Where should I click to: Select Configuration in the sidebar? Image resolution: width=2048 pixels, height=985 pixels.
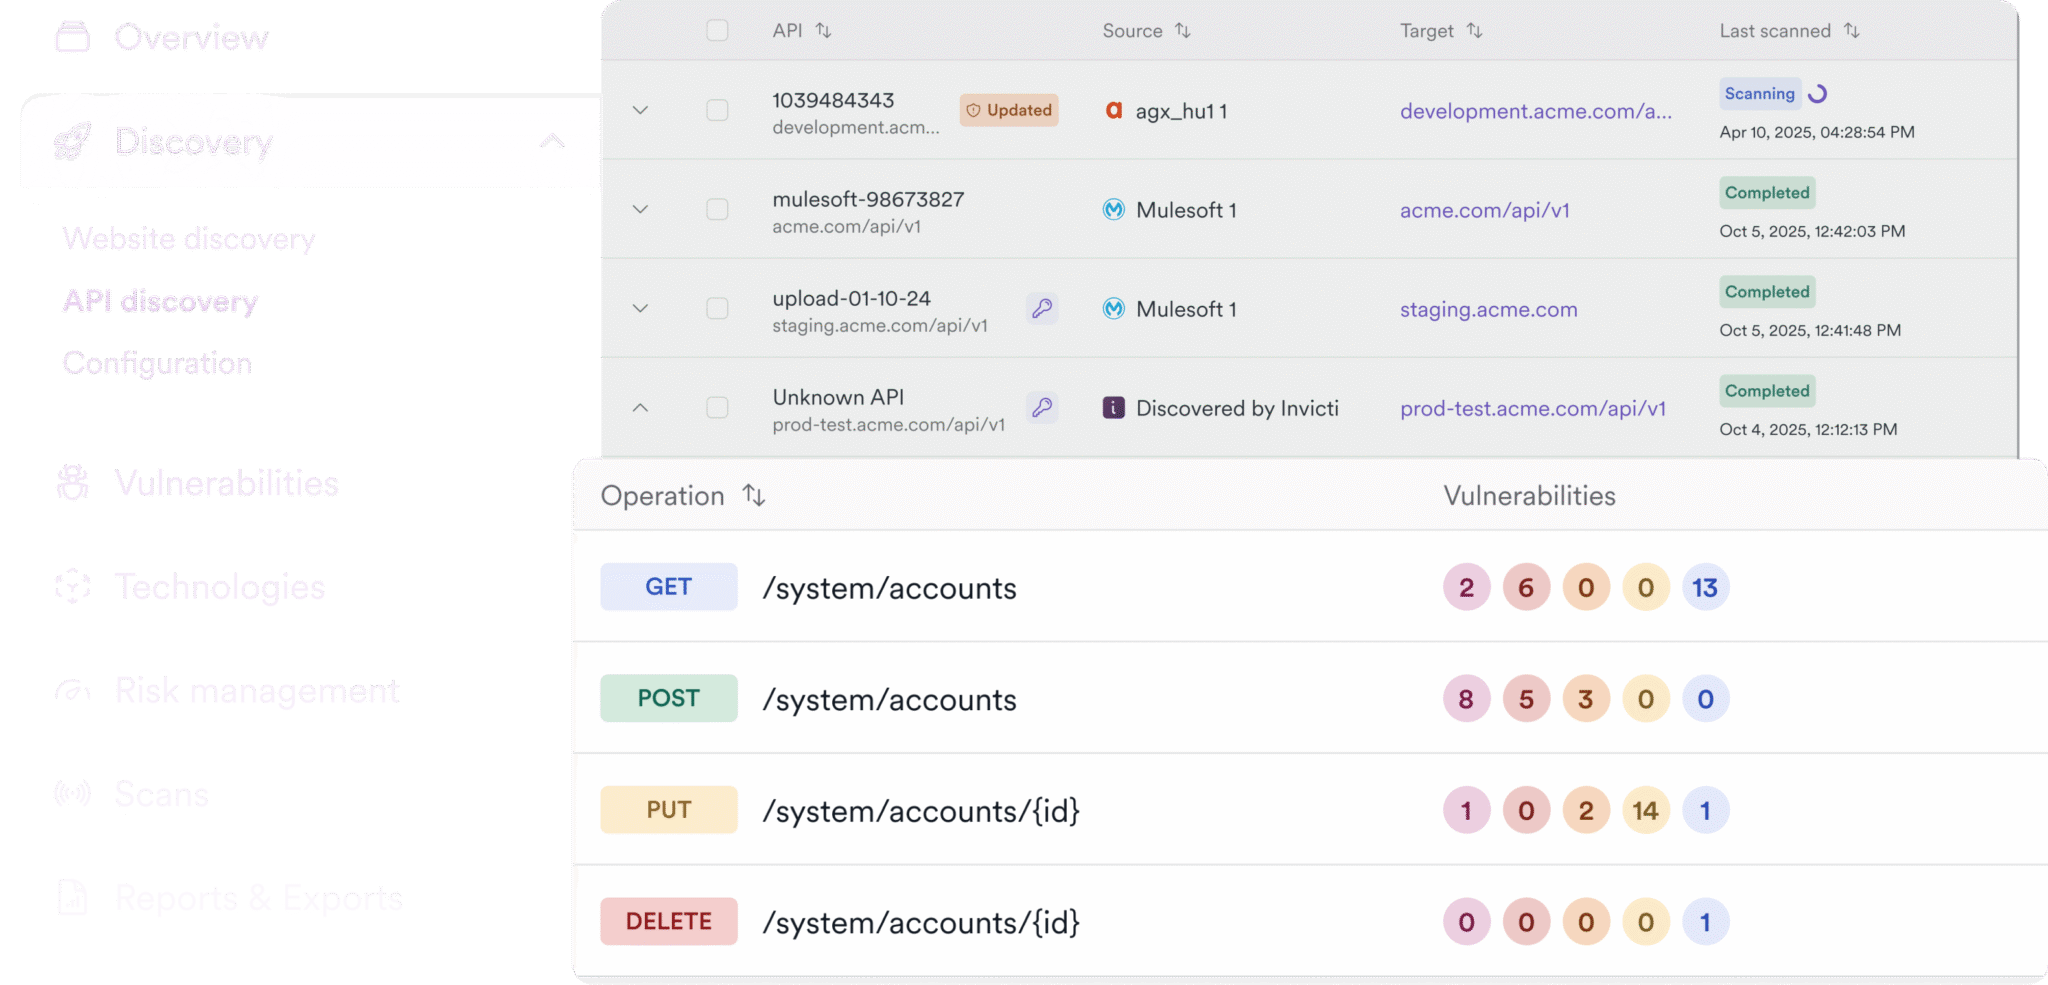(x=157, y=363)
